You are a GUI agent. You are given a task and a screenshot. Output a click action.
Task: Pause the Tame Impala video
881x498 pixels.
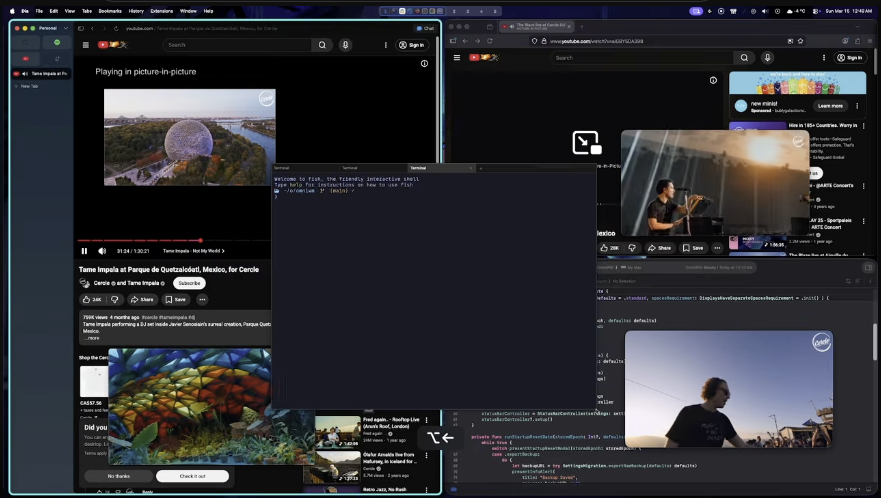click(x=84, y=251)
